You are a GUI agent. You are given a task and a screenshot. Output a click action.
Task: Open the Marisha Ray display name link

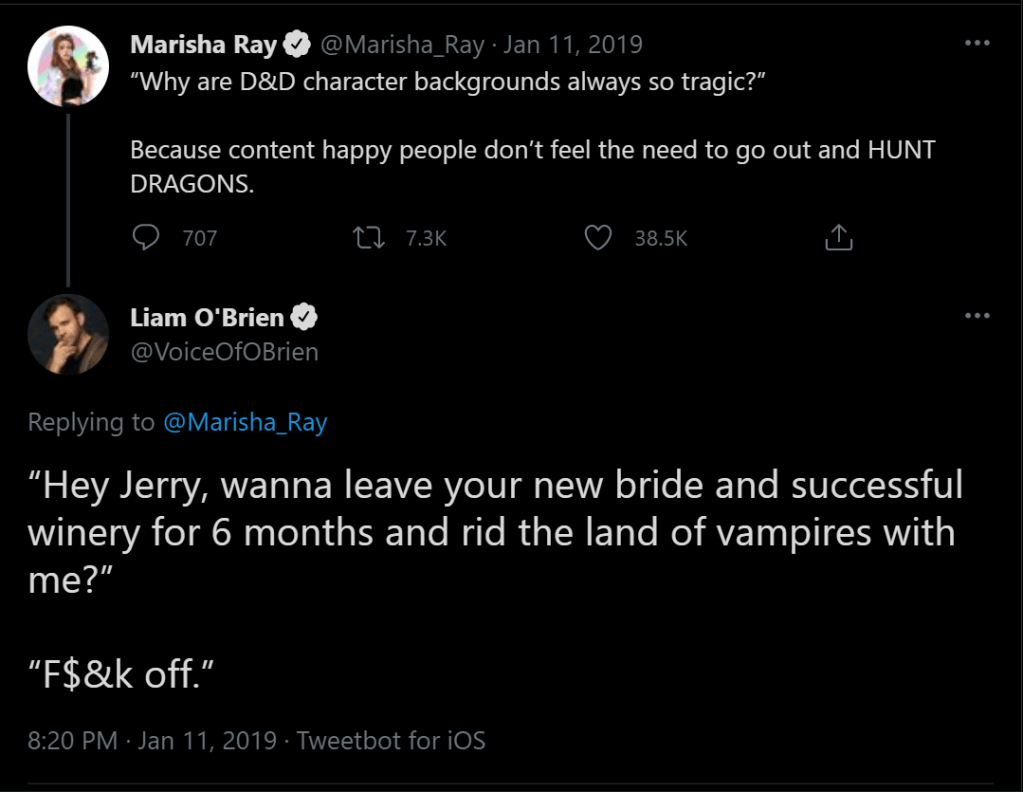click(203, 45)
